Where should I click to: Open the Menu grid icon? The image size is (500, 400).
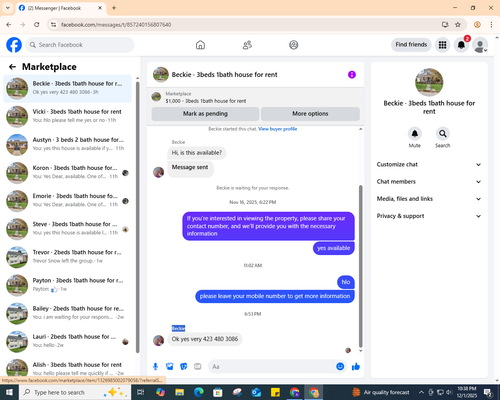click(x=442, y=45)
